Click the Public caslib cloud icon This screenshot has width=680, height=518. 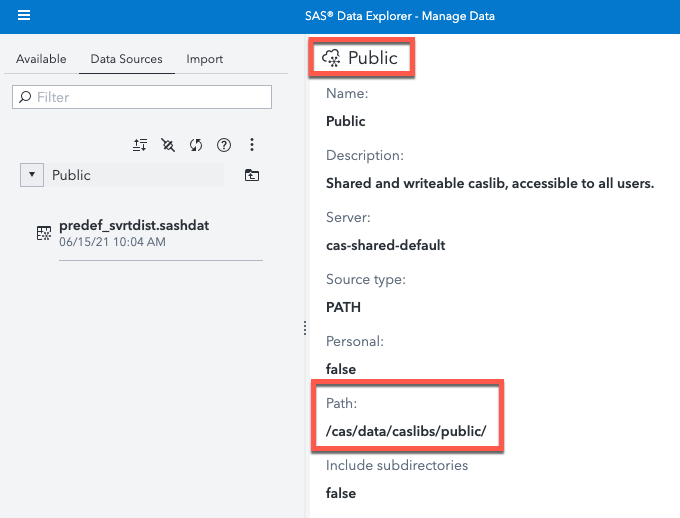(330, 59)
